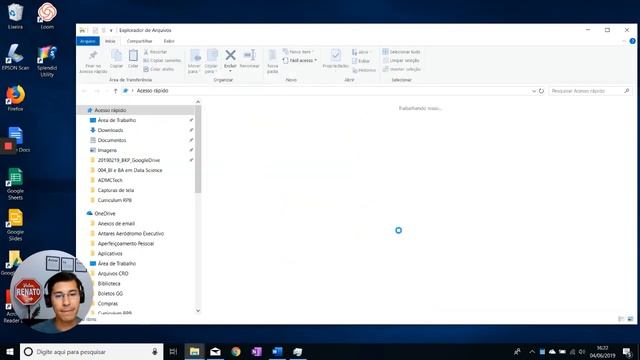Switch to the Início tab
640x360 pixels.
pos(110,41)
